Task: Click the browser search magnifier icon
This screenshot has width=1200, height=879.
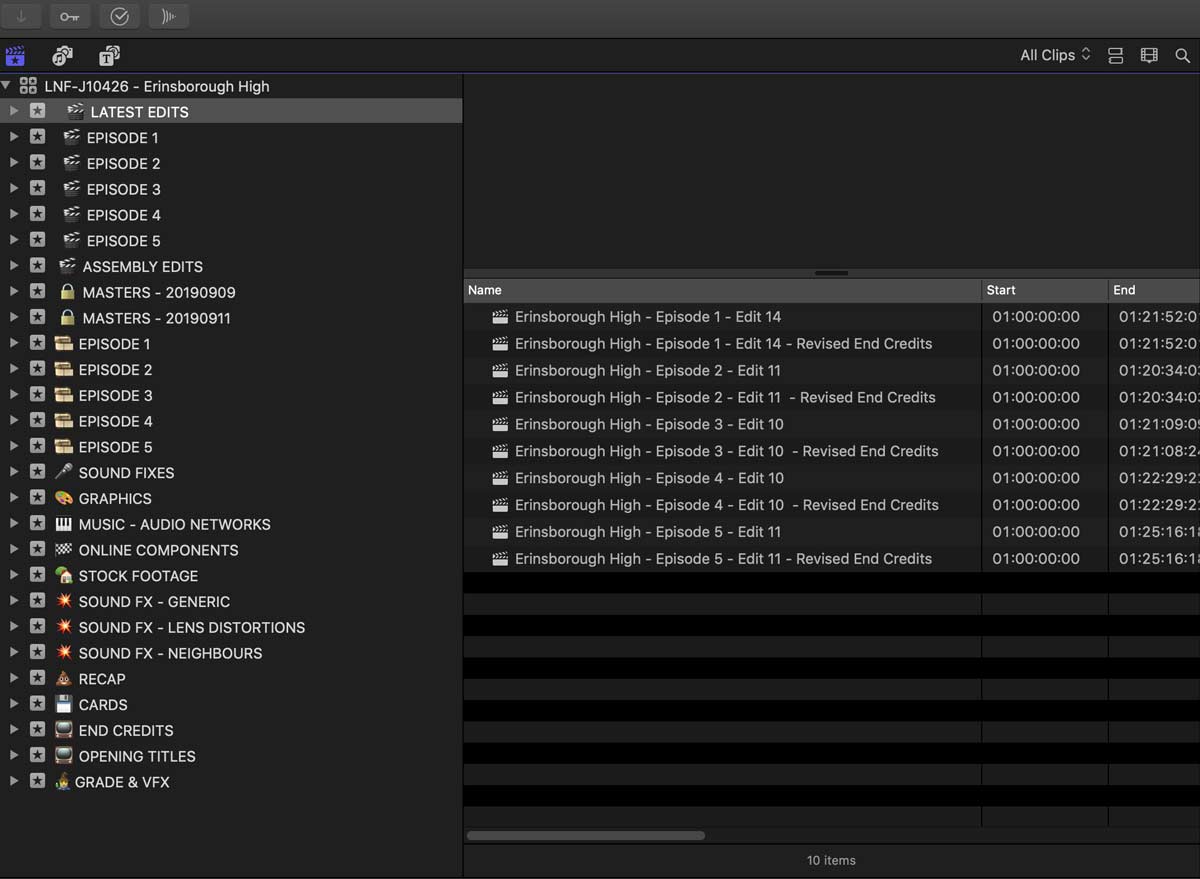Action: (1182, 56)
